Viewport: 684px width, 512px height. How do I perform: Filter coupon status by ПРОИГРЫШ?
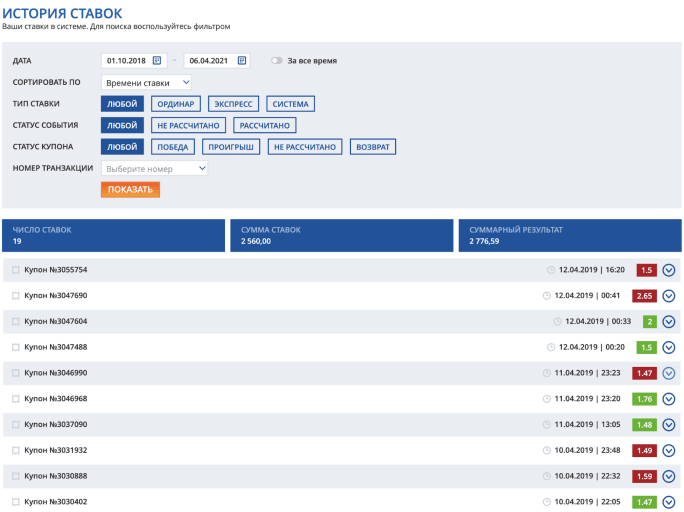(231, 147)
